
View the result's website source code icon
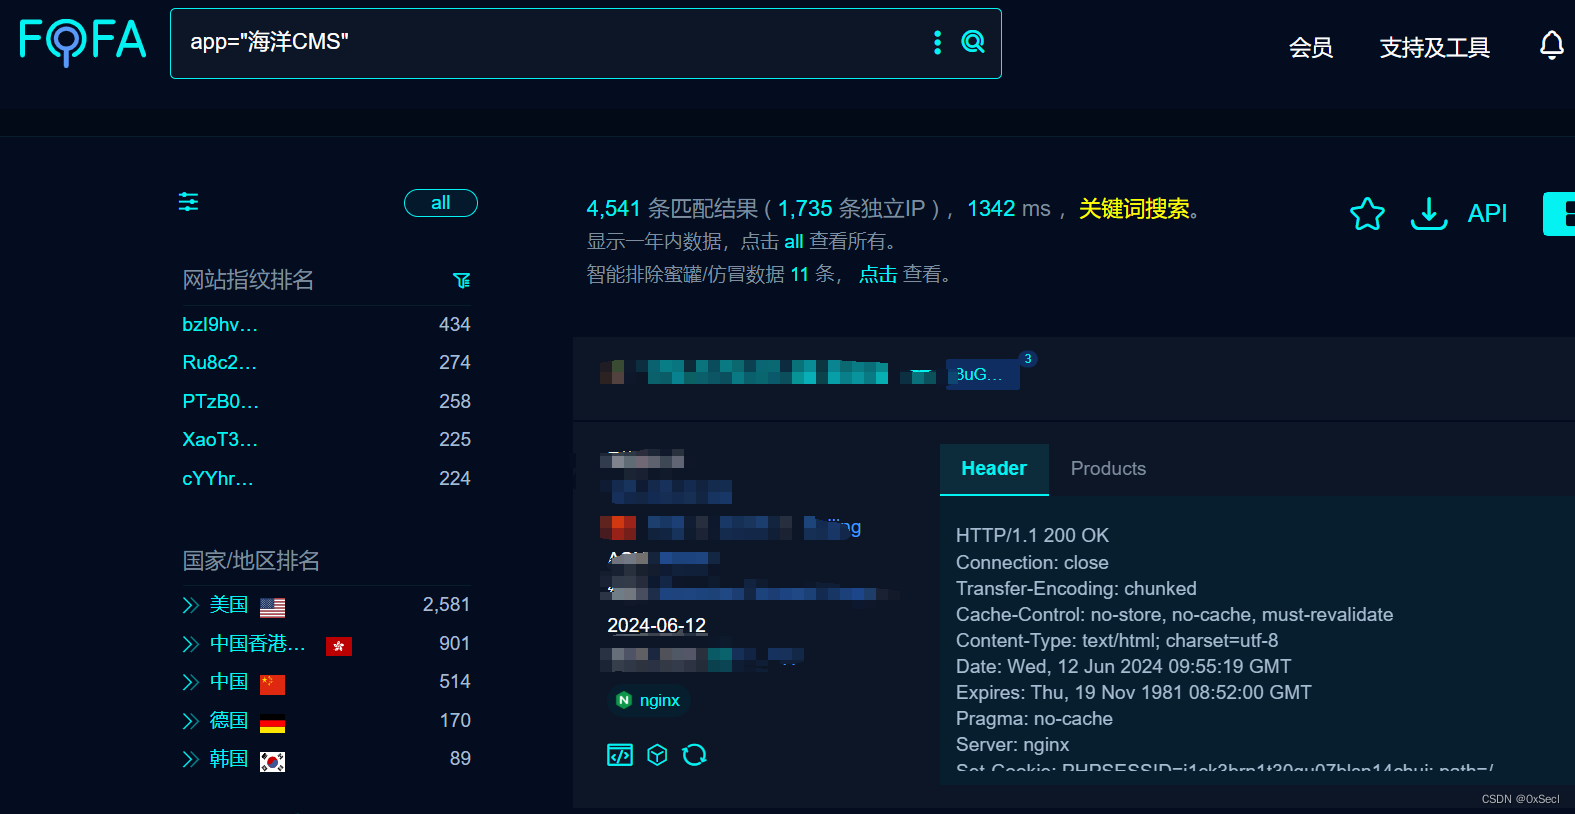tap(620, 754)
